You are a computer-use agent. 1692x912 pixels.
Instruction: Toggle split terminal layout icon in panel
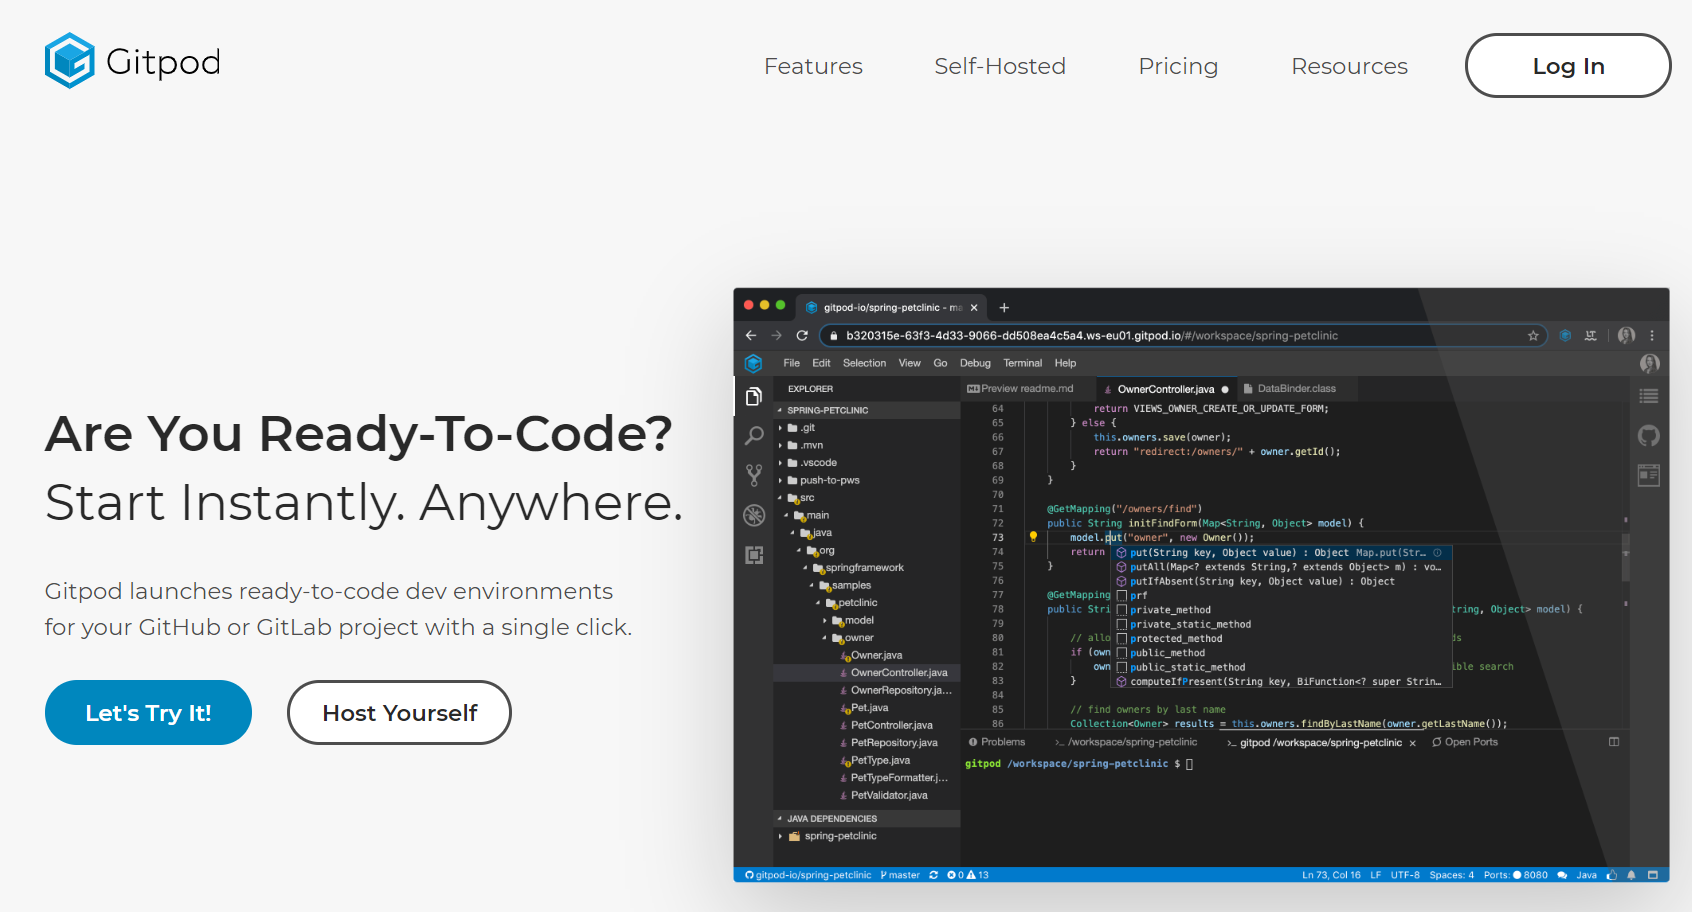pyautogui.click(x=1614, y=742)
